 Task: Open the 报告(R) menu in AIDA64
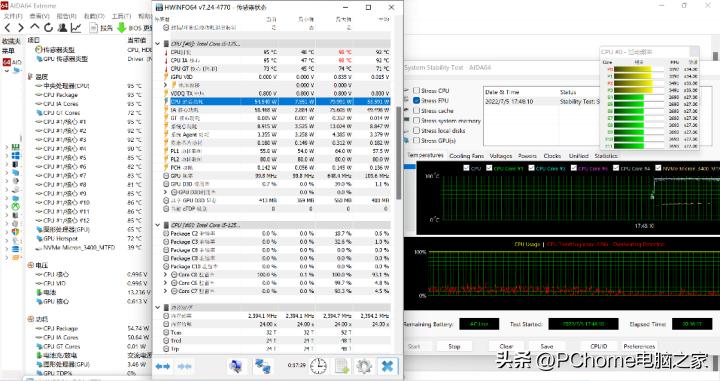(x=67, y=16)
